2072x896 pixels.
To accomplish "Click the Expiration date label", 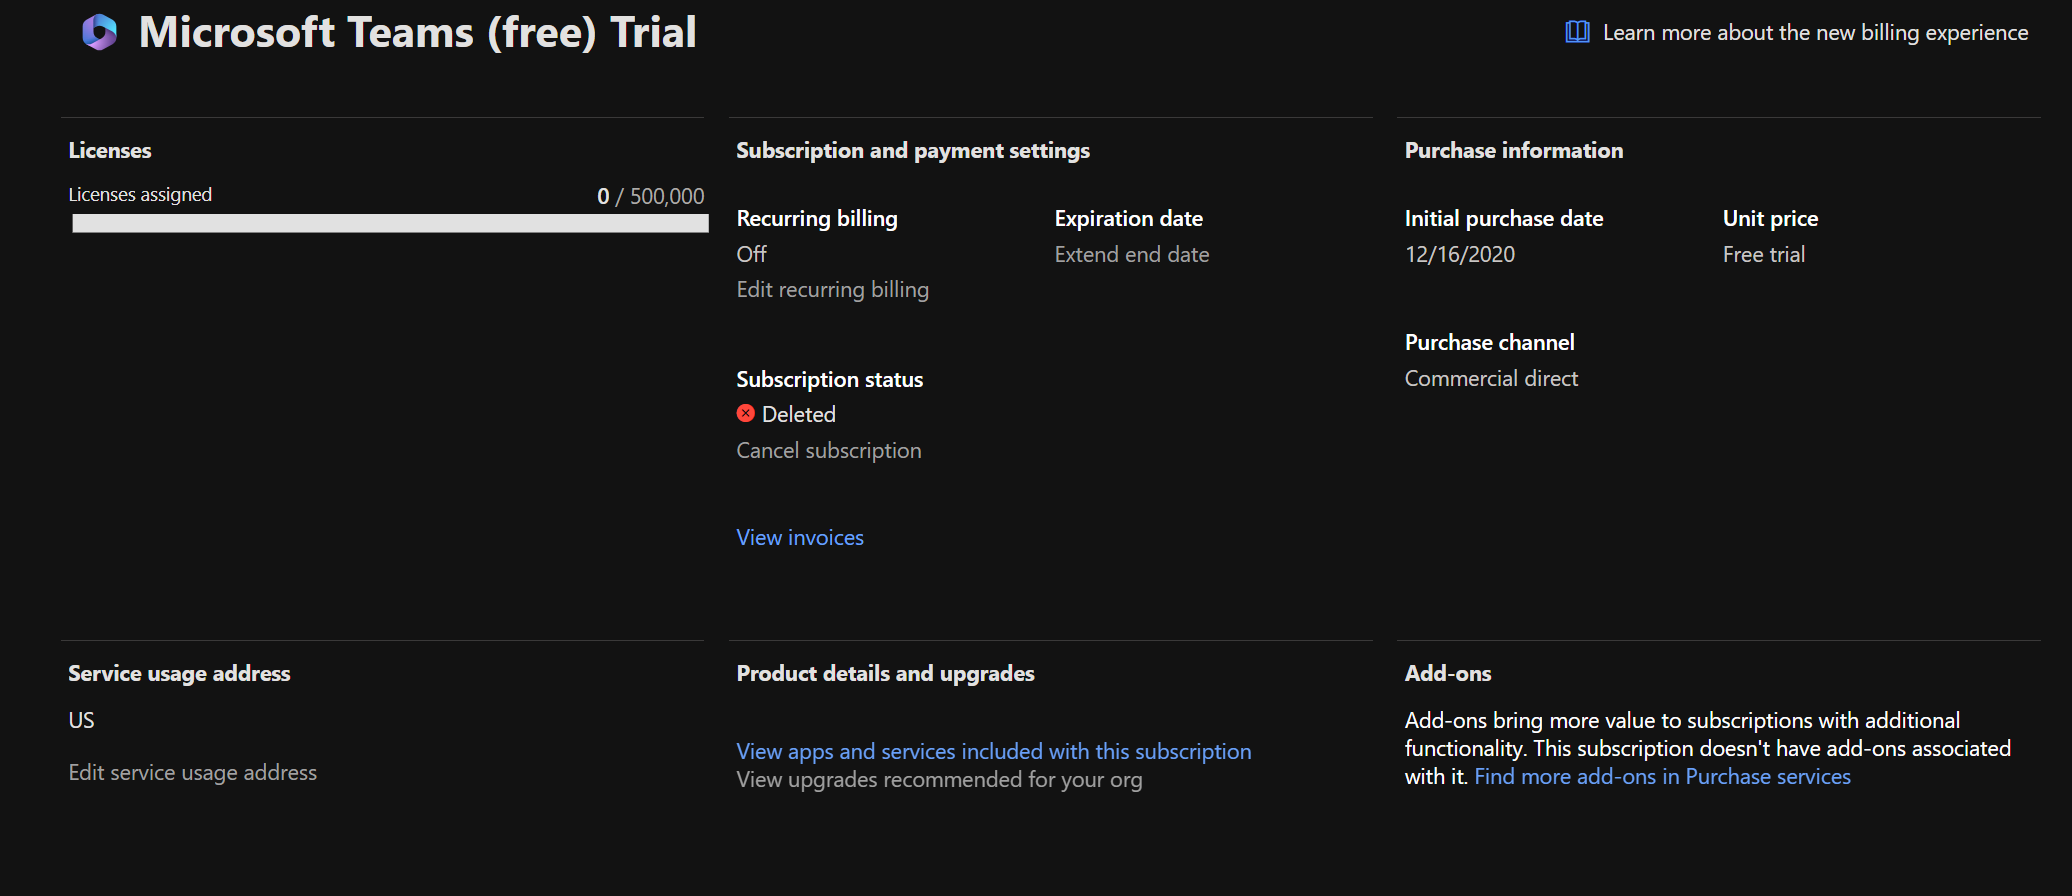I will (x=1129, y=218).
